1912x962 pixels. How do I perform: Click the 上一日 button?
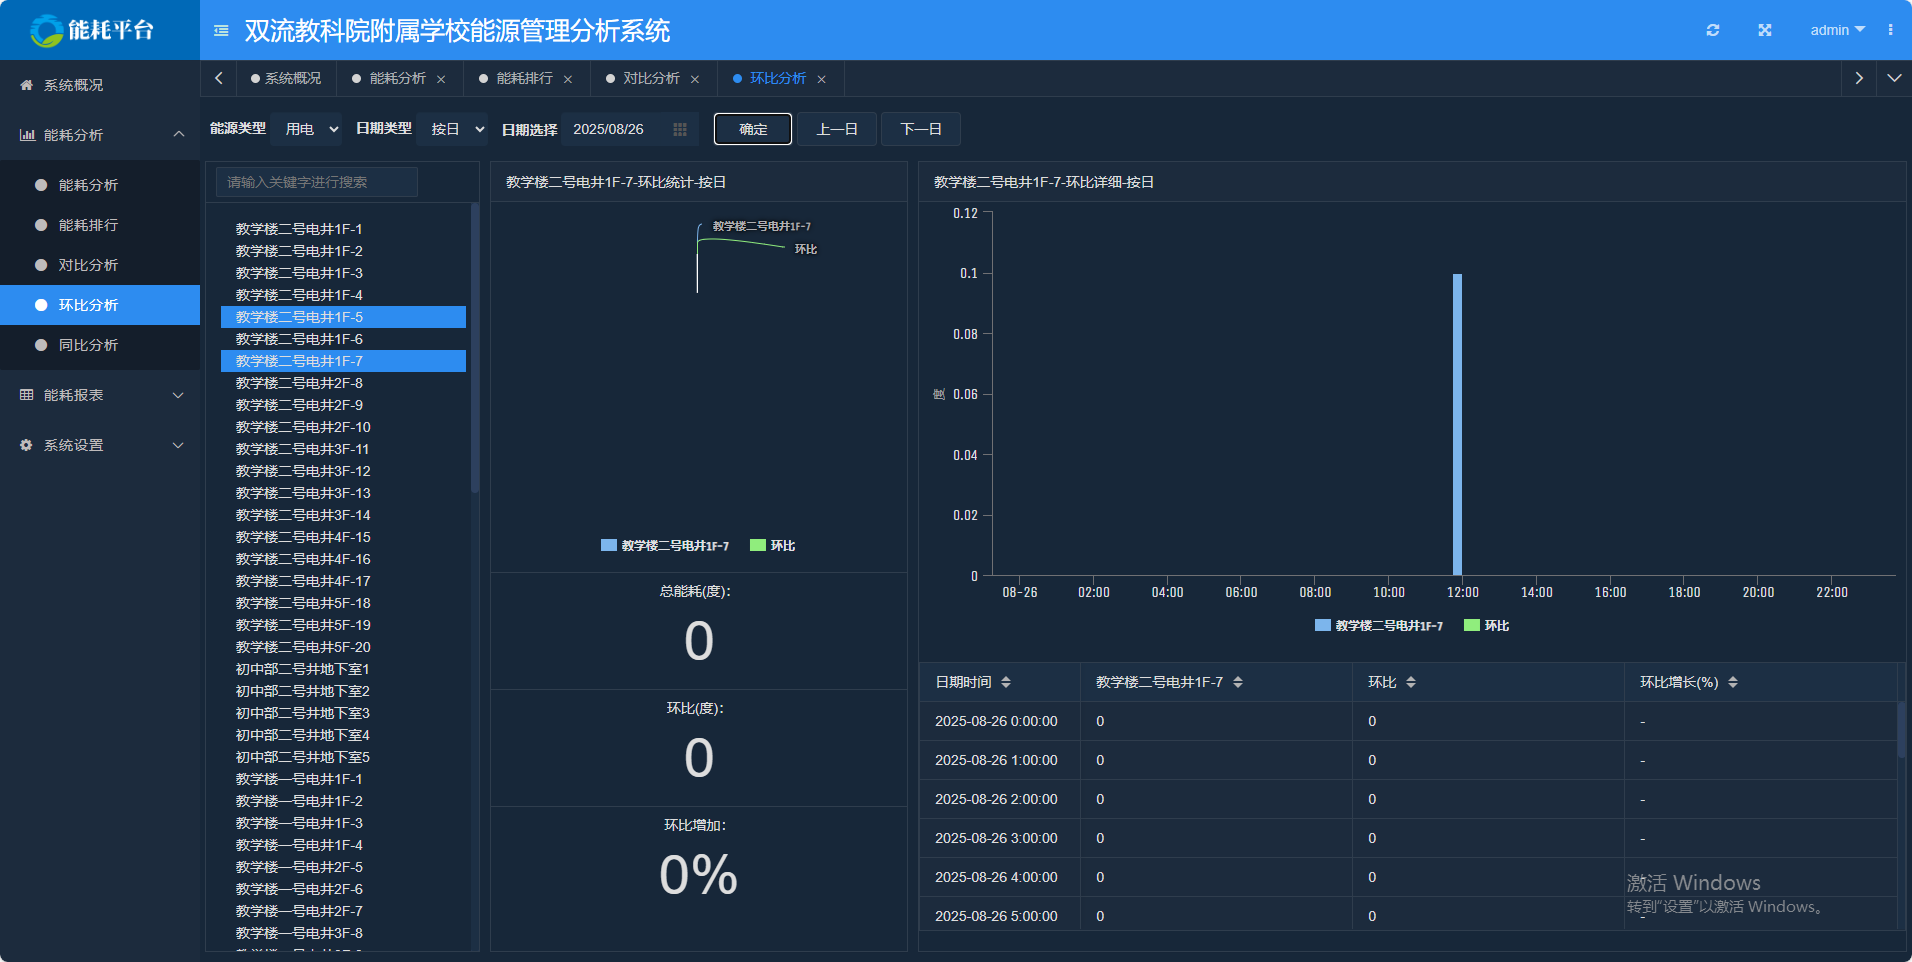click(837, 129)
